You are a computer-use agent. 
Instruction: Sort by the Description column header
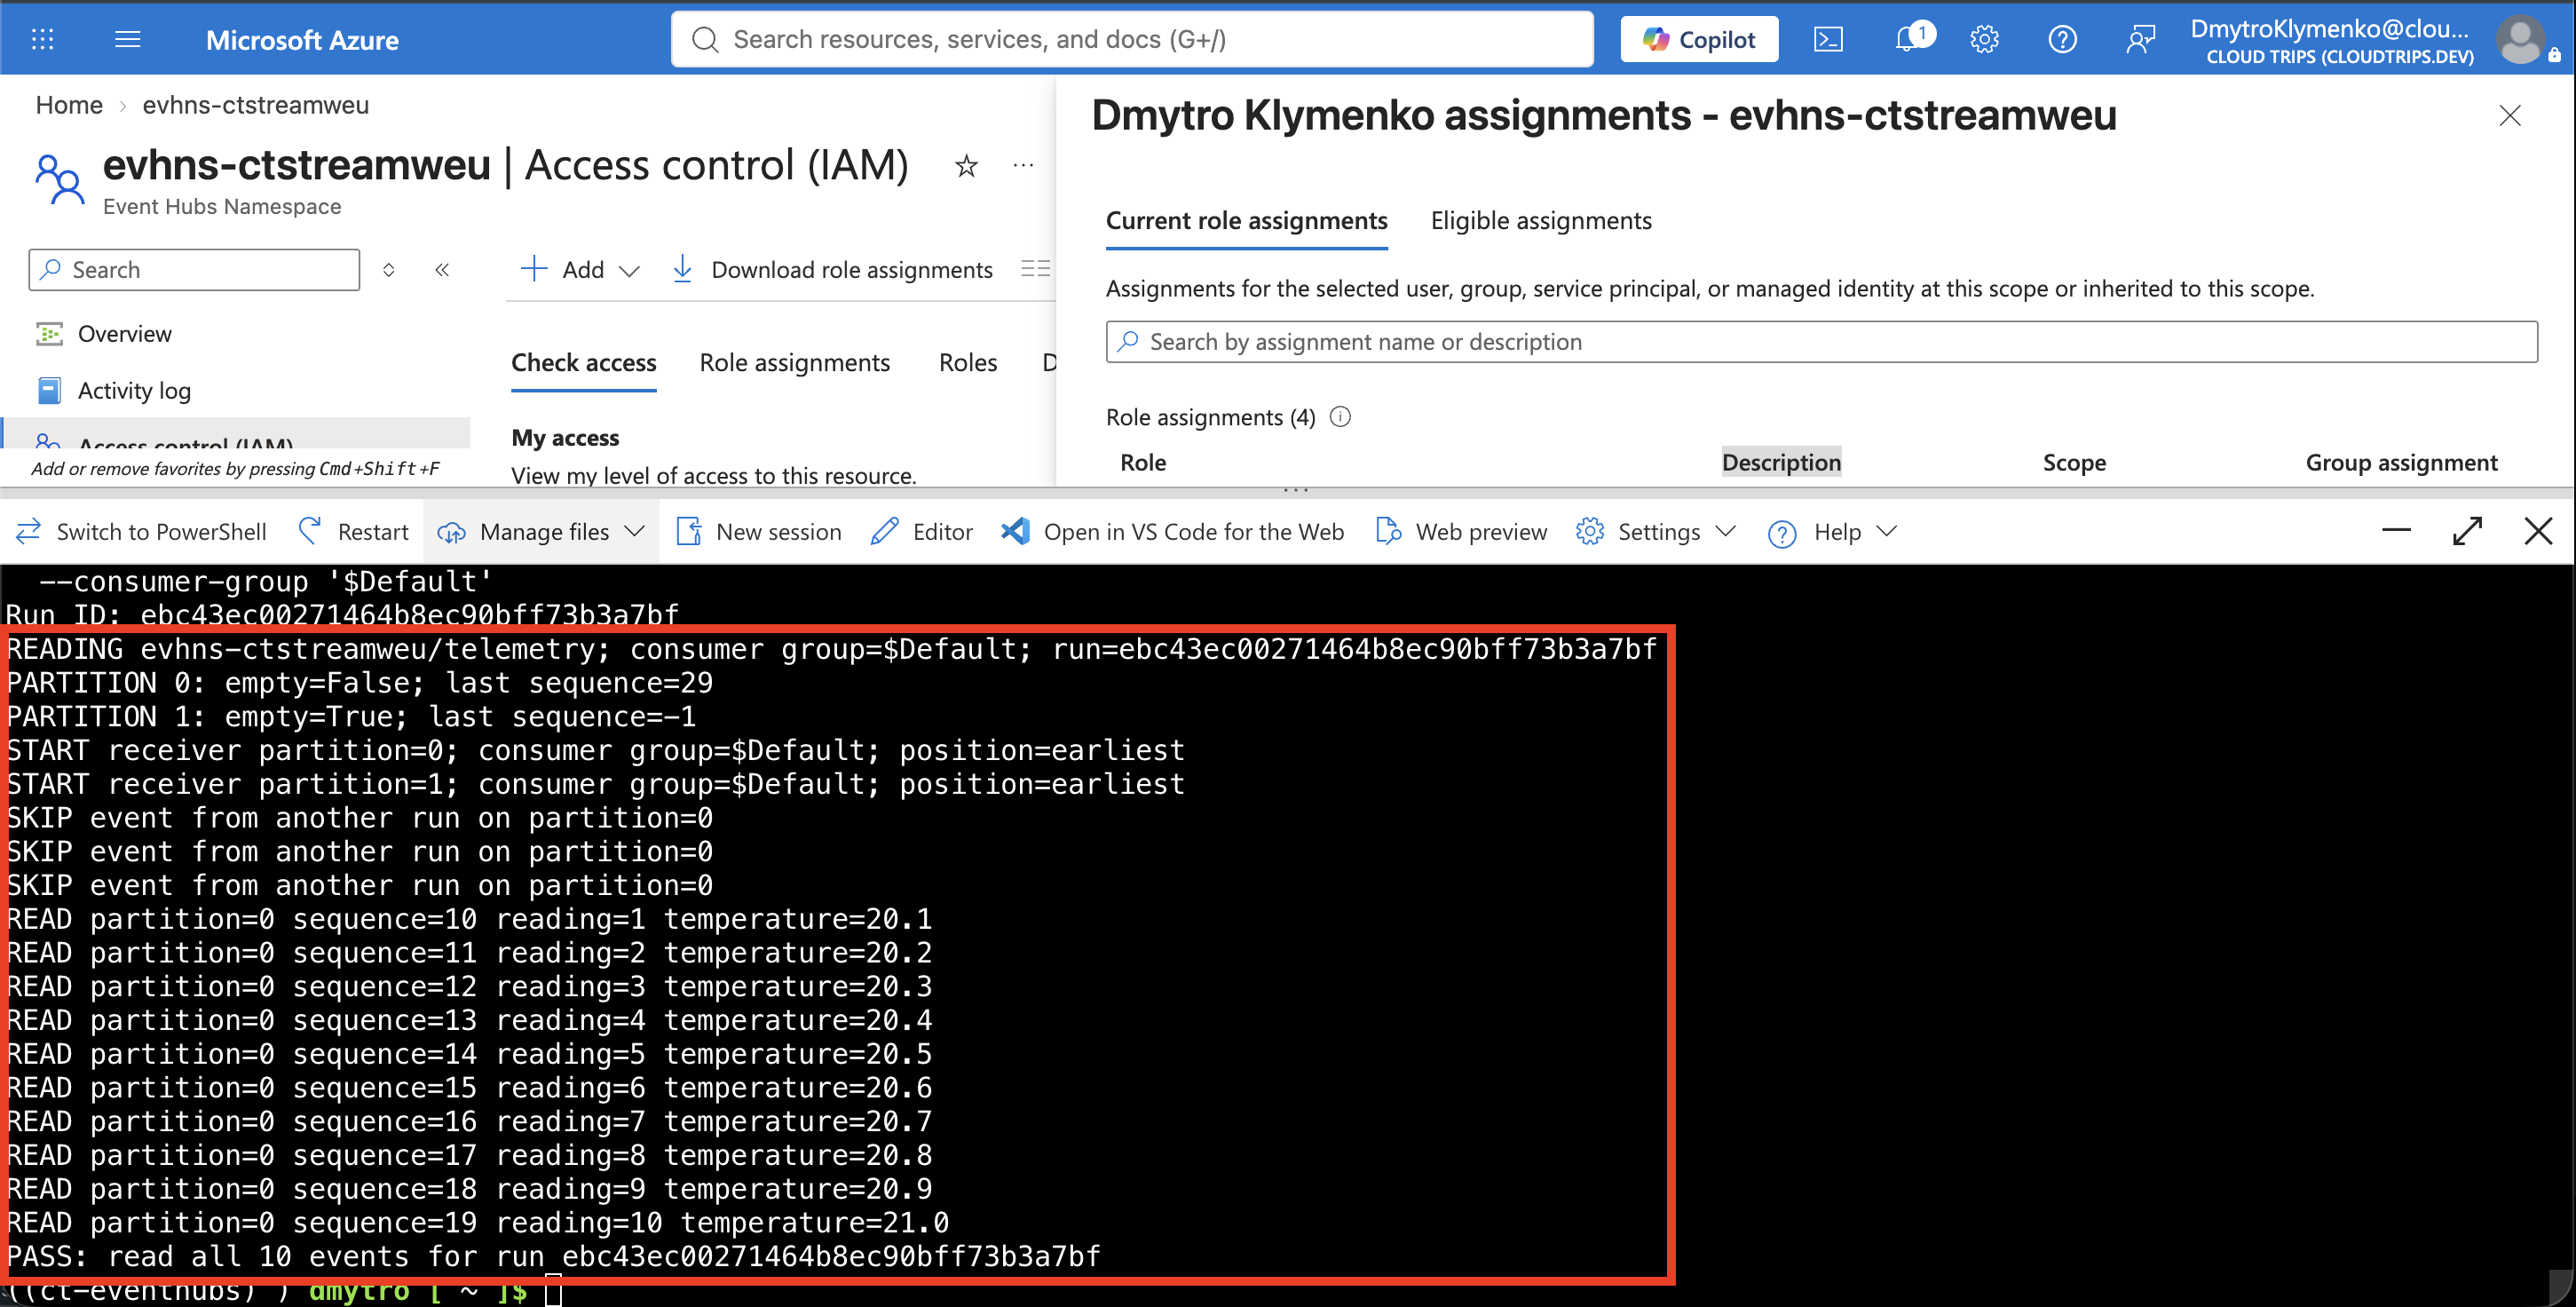tap(1781, 462)
